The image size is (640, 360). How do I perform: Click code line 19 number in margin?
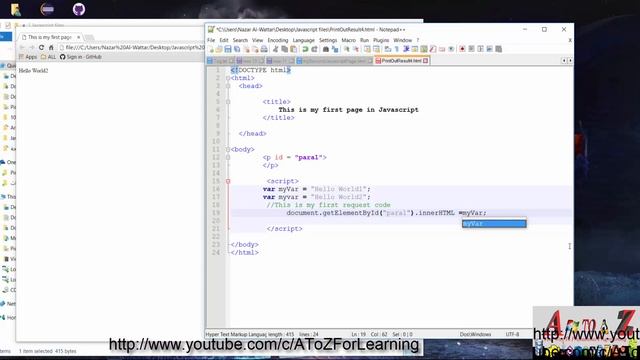tap(216, 213)
